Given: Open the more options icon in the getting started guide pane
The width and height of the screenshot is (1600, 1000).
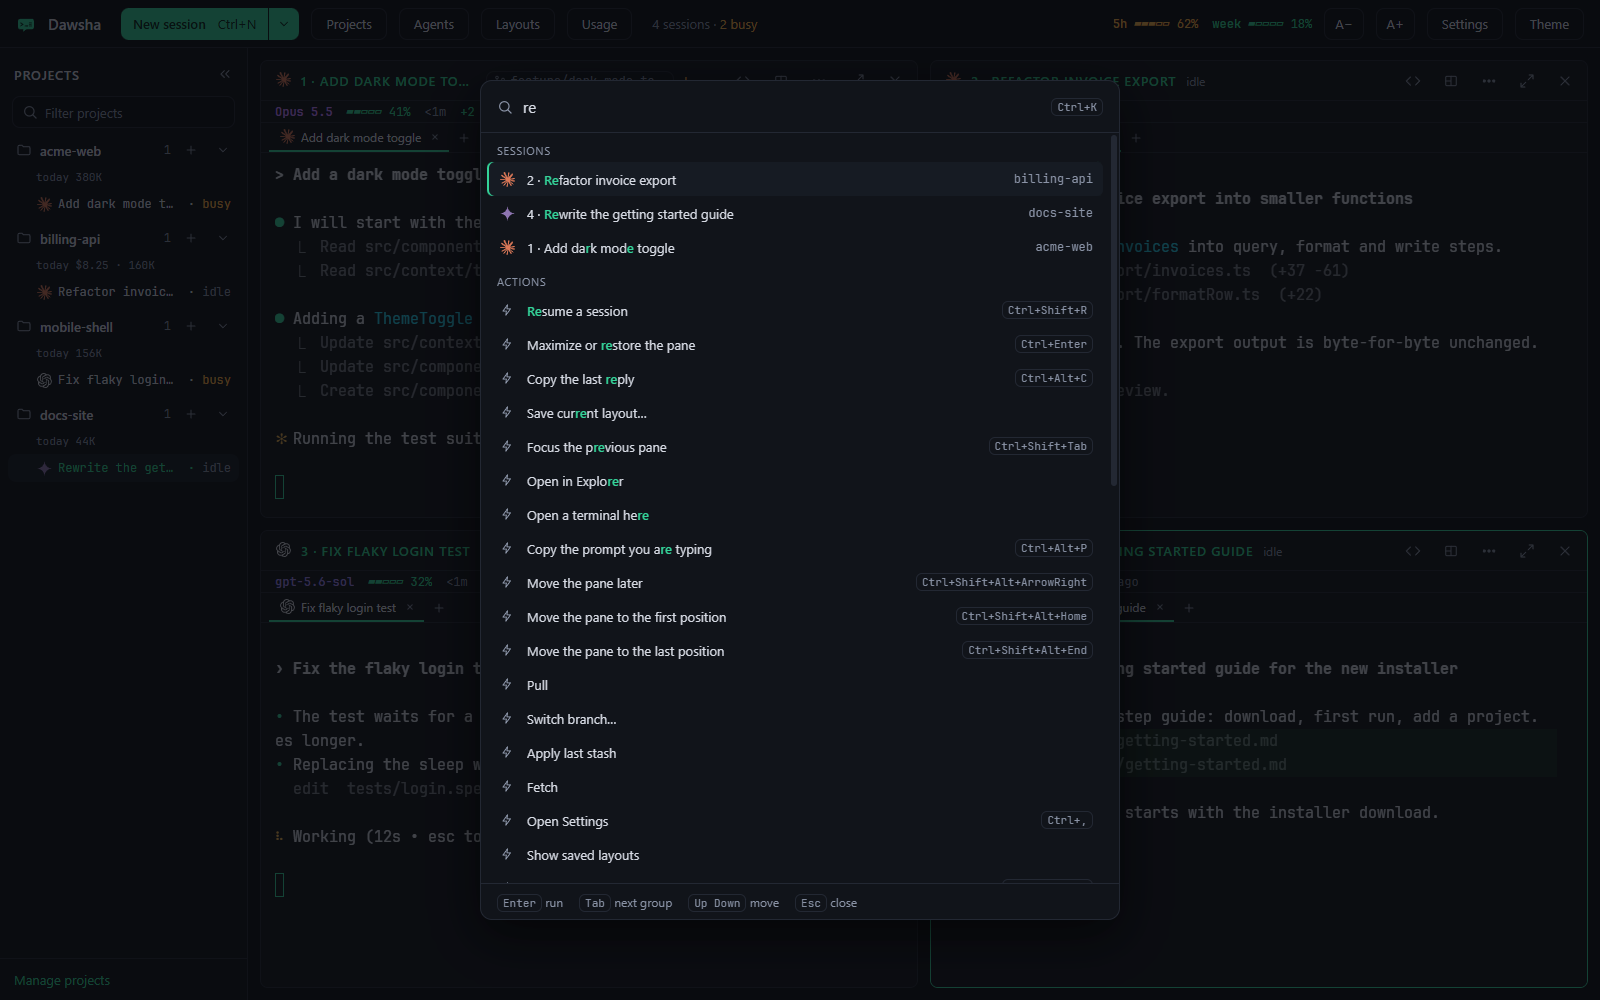Looking at the screenshot, I should point(1489,551).
